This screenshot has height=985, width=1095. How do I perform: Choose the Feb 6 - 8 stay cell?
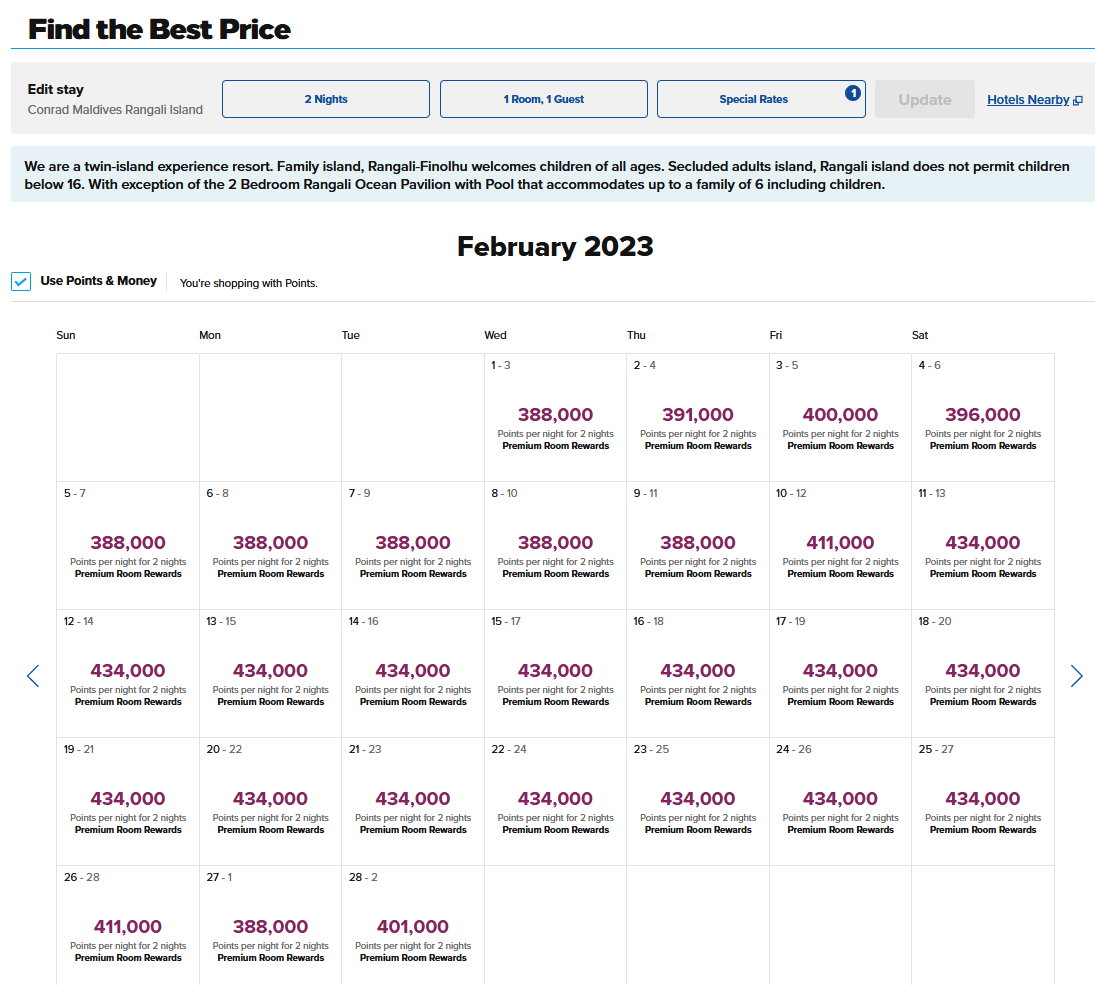coord(271,546)
